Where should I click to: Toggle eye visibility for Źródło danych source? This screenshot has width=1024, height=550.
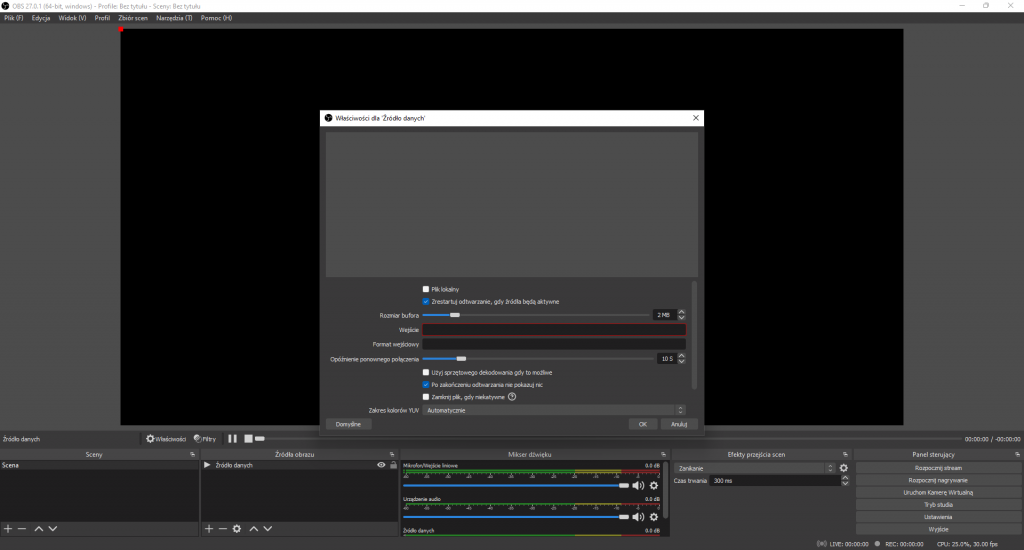coord(381,465)
